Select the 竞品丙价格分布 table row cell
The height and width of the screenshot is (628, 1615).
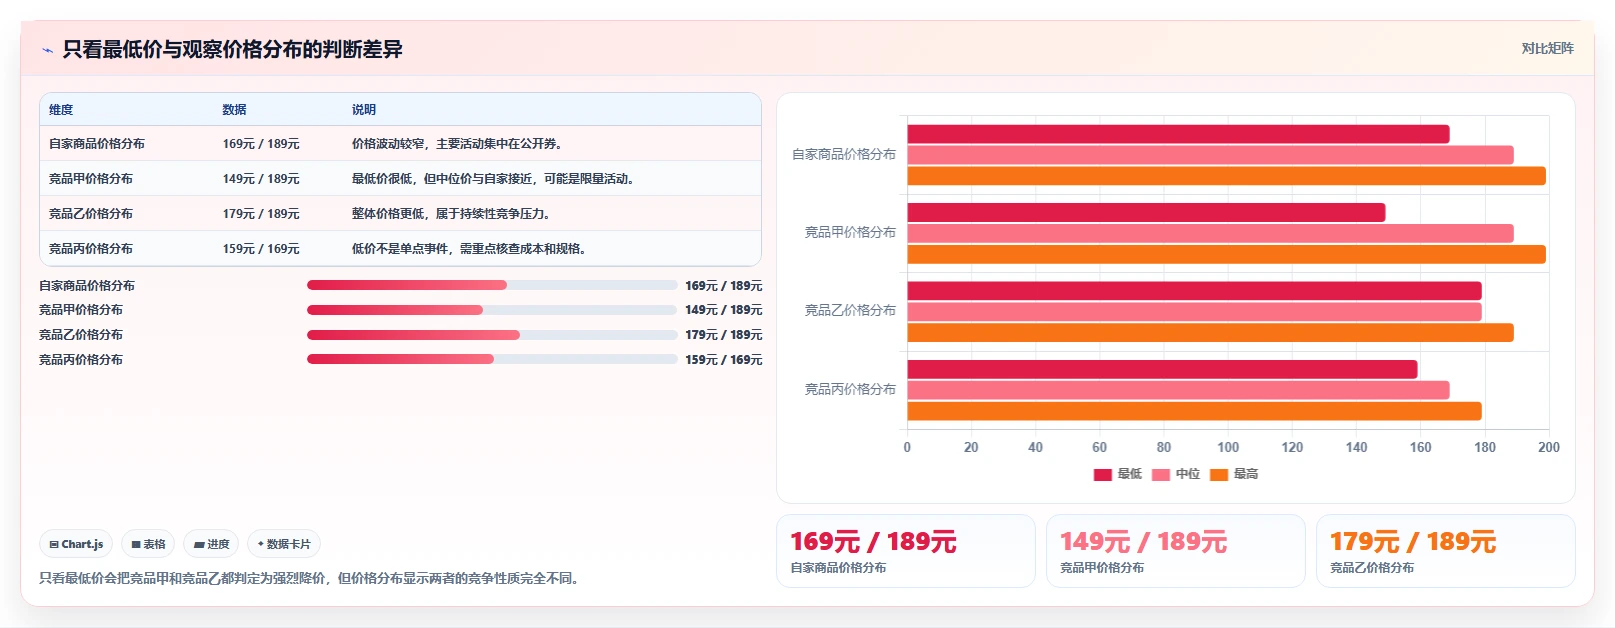[x=91, y=249]
